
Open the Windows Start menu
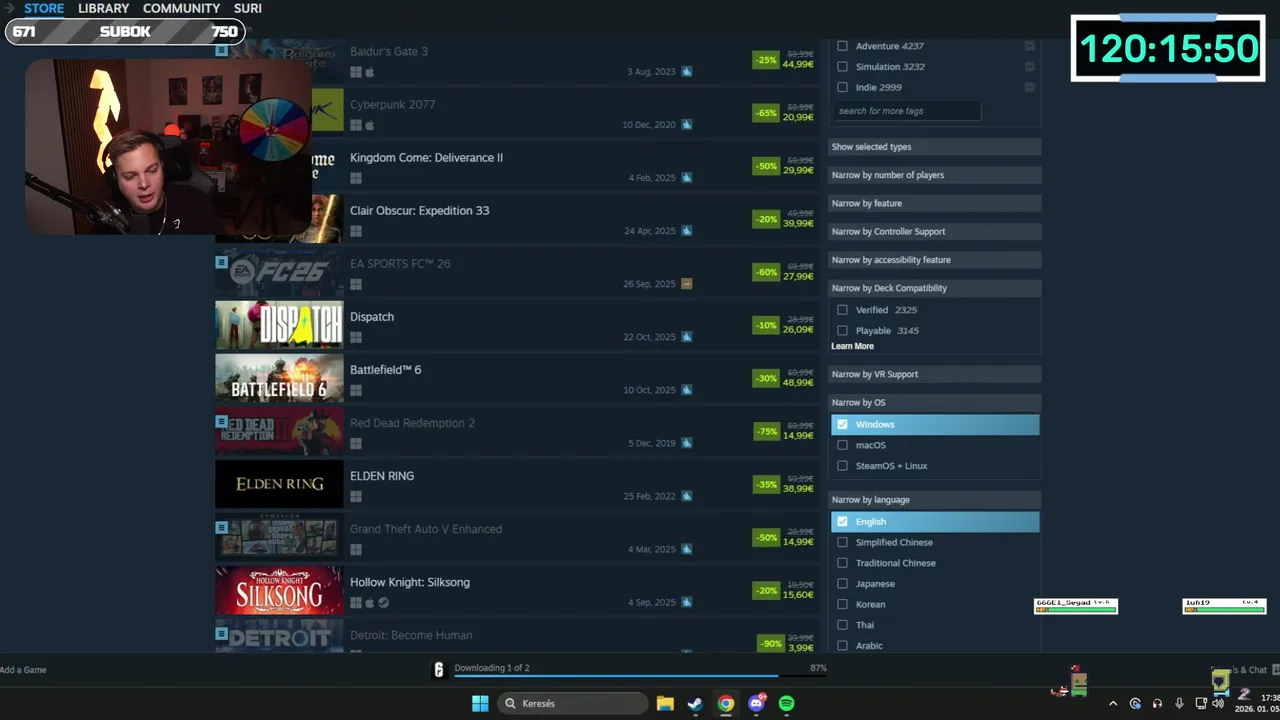[480, 704]
